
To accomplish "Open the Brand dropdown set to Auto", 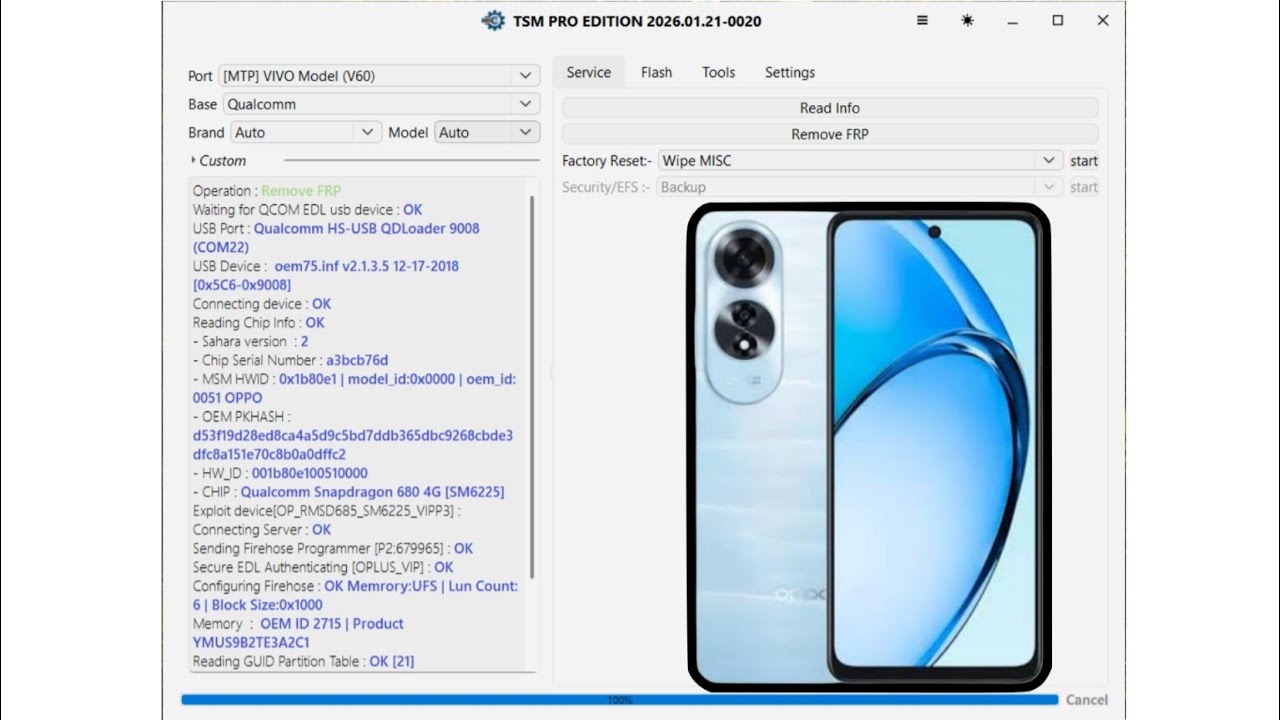I will 306,132.
